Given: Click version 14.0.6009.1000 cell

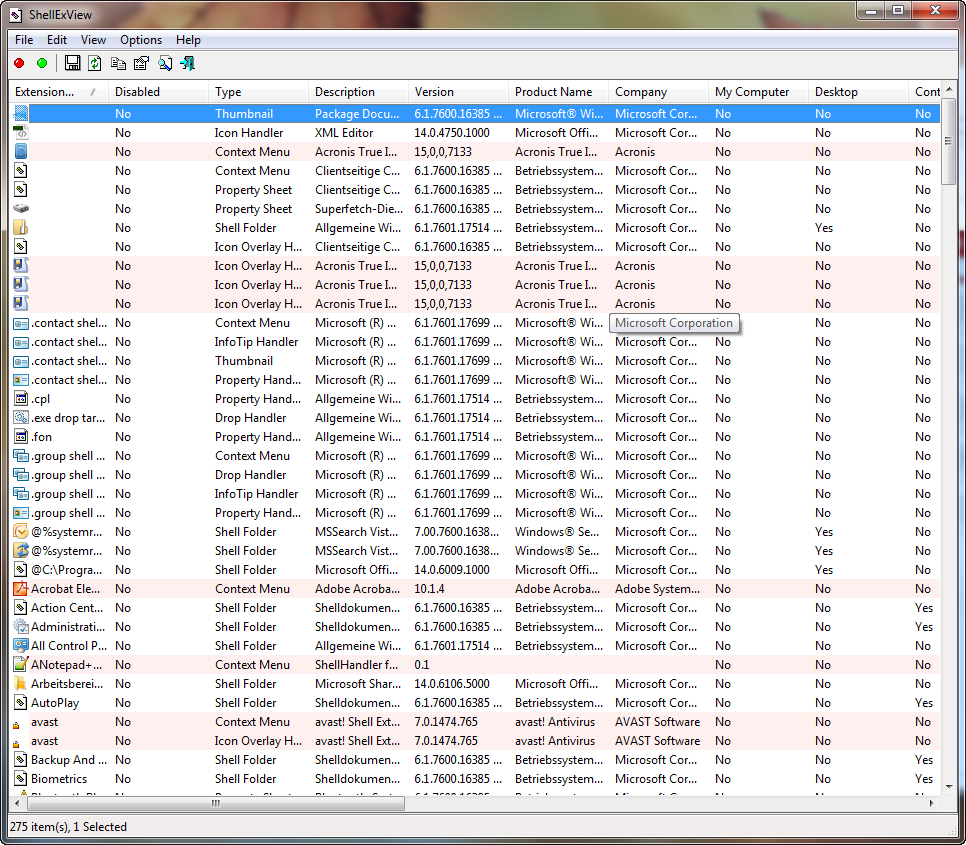Looking at the screenshot, I should [452, 570].
